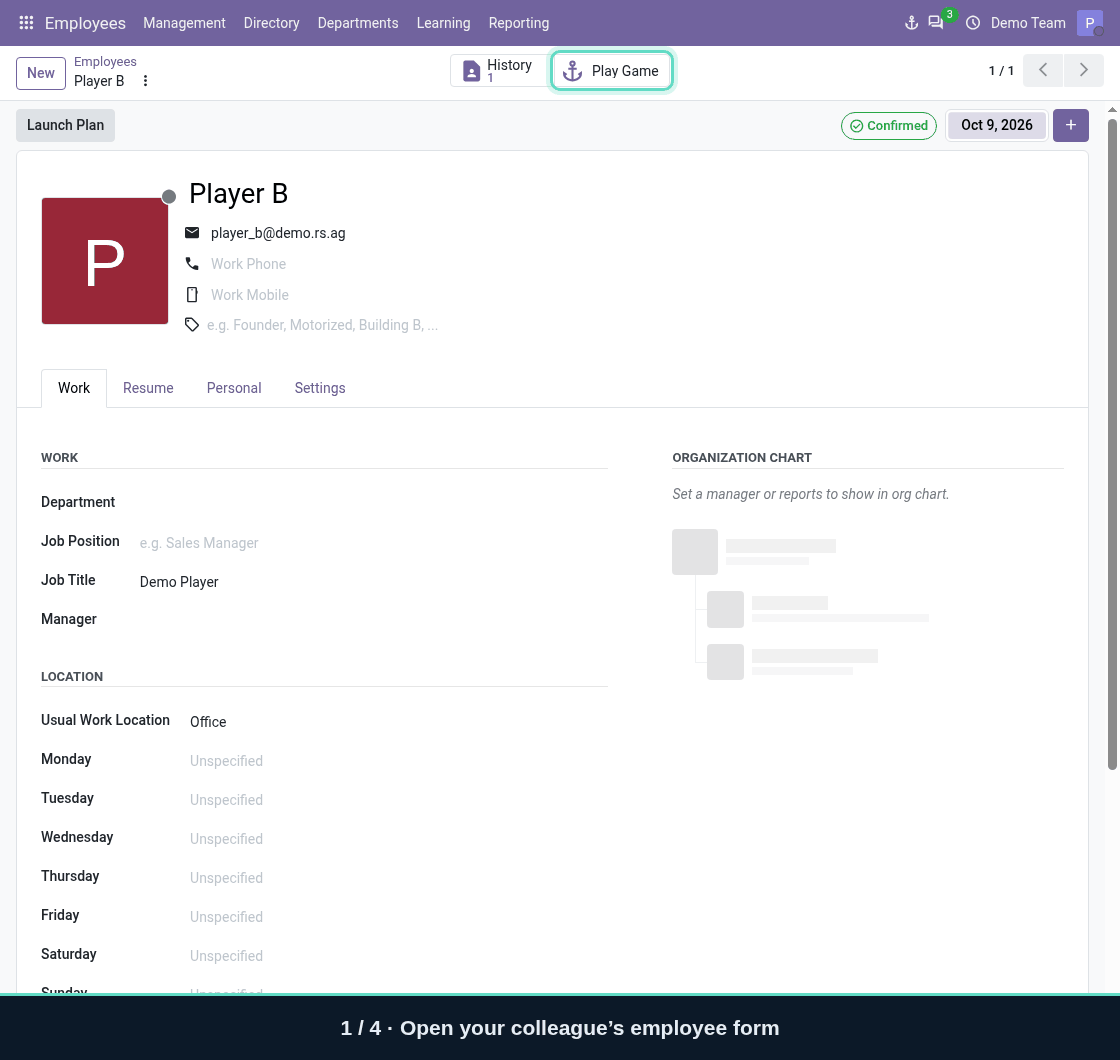Click the work mobile device icon

point(192,295)
